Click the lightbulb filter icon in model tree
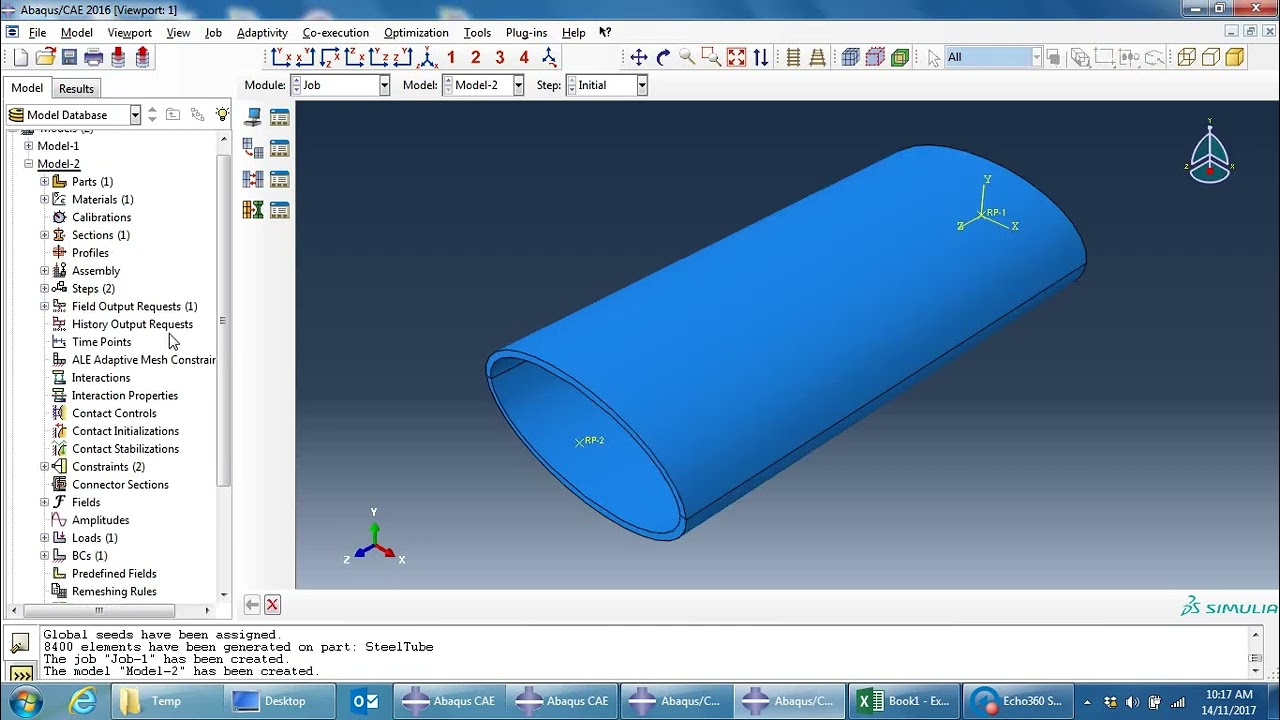 coord(222,115)
